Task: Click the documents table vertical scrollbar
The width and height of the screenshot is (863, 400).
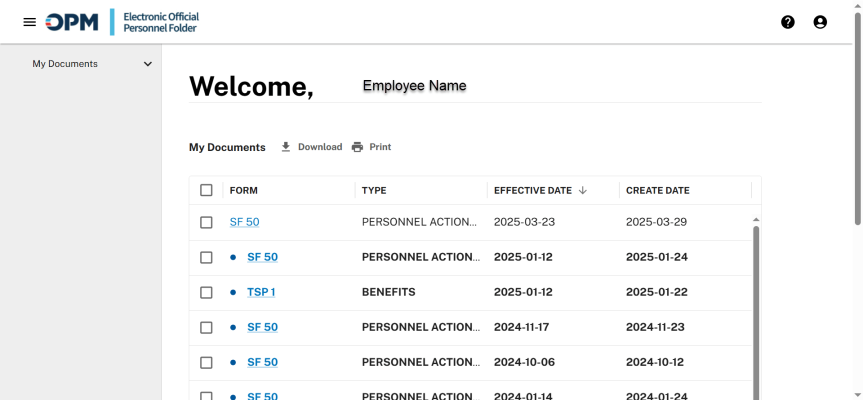Action: click(756, 310)
